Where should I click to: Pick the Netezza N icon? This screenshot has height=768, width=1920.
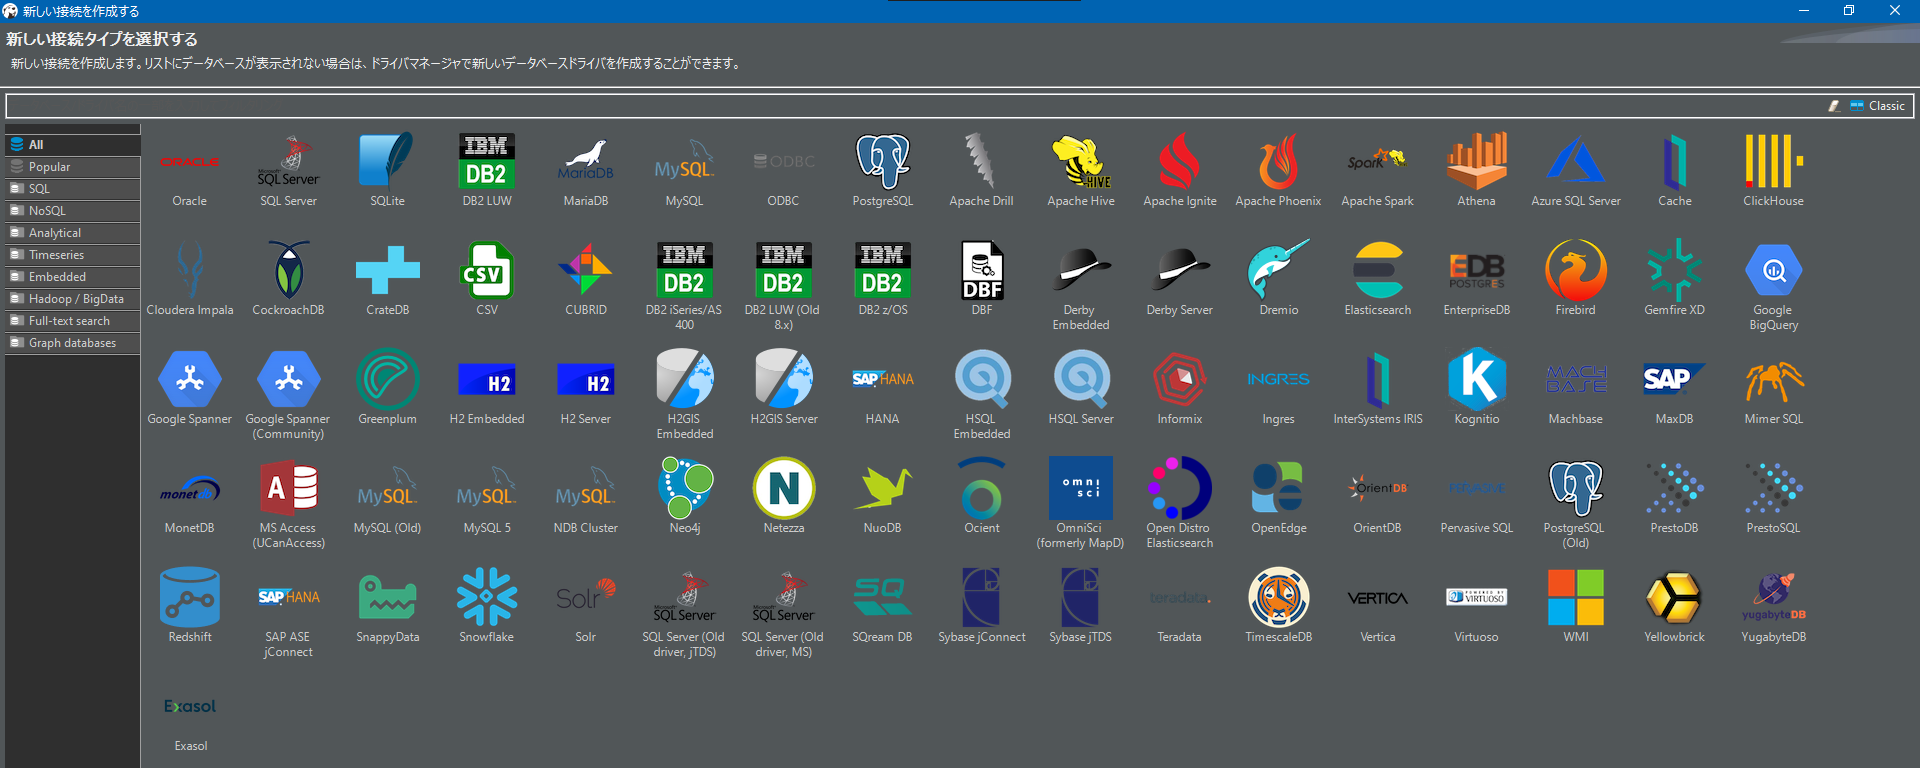point(783,489)
